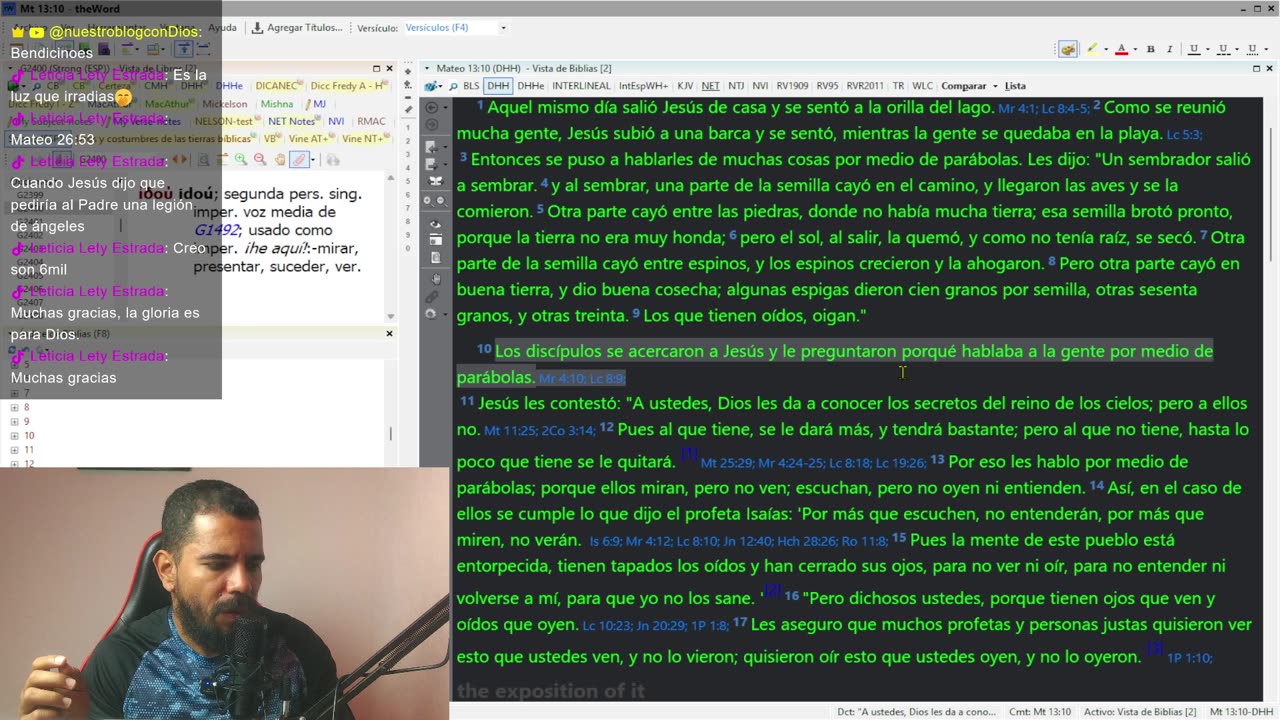1280x720 pixels.
Task: Click the Mt 13:10-DHH status bar entry
Action: click(1240, 712)
